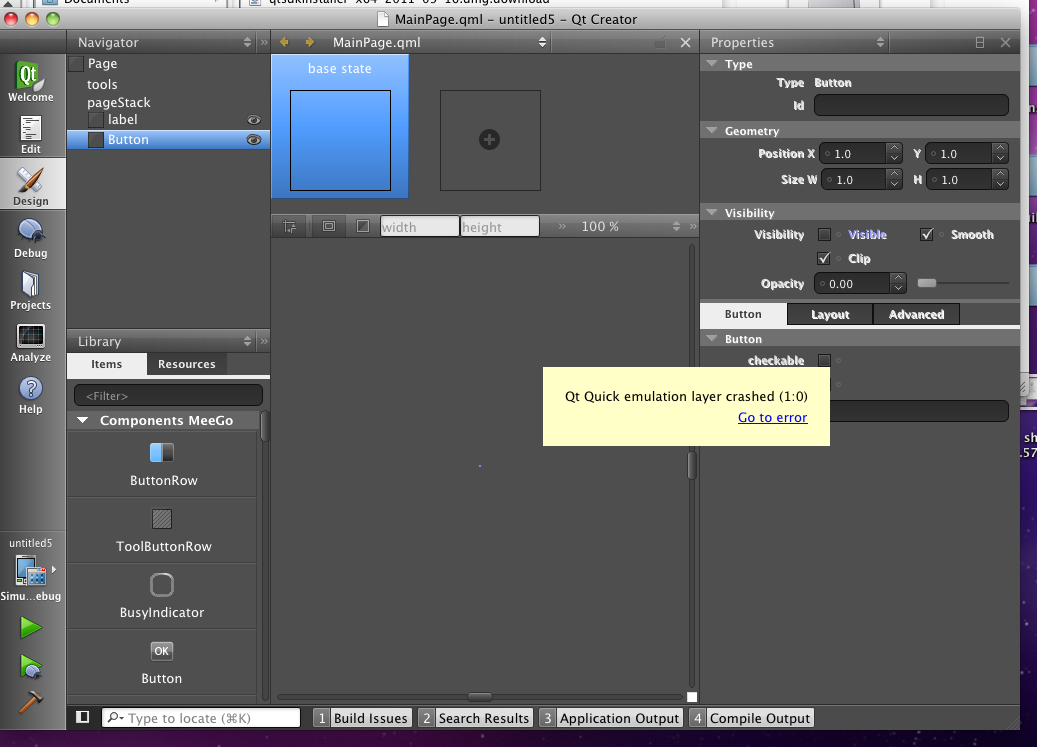Open Debug mode in sidebar

coord(30,238)
